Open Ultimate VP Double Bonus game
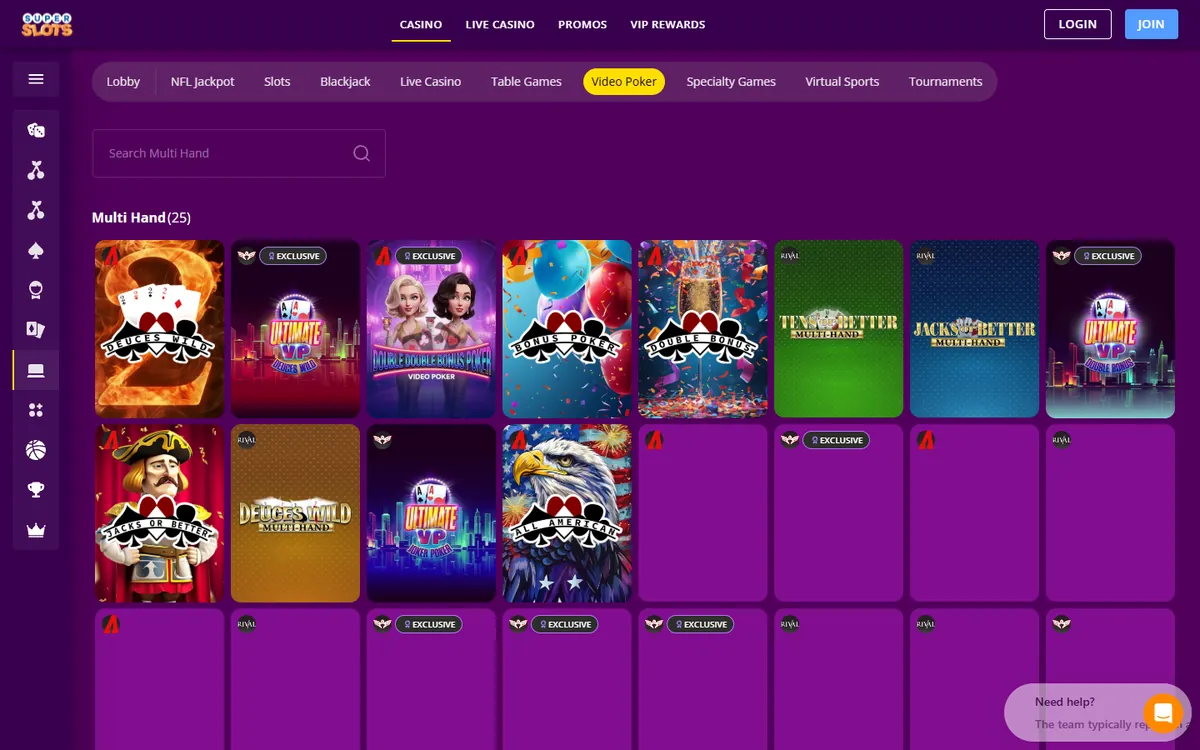 pyautogui.click(x=1110, y=329)
